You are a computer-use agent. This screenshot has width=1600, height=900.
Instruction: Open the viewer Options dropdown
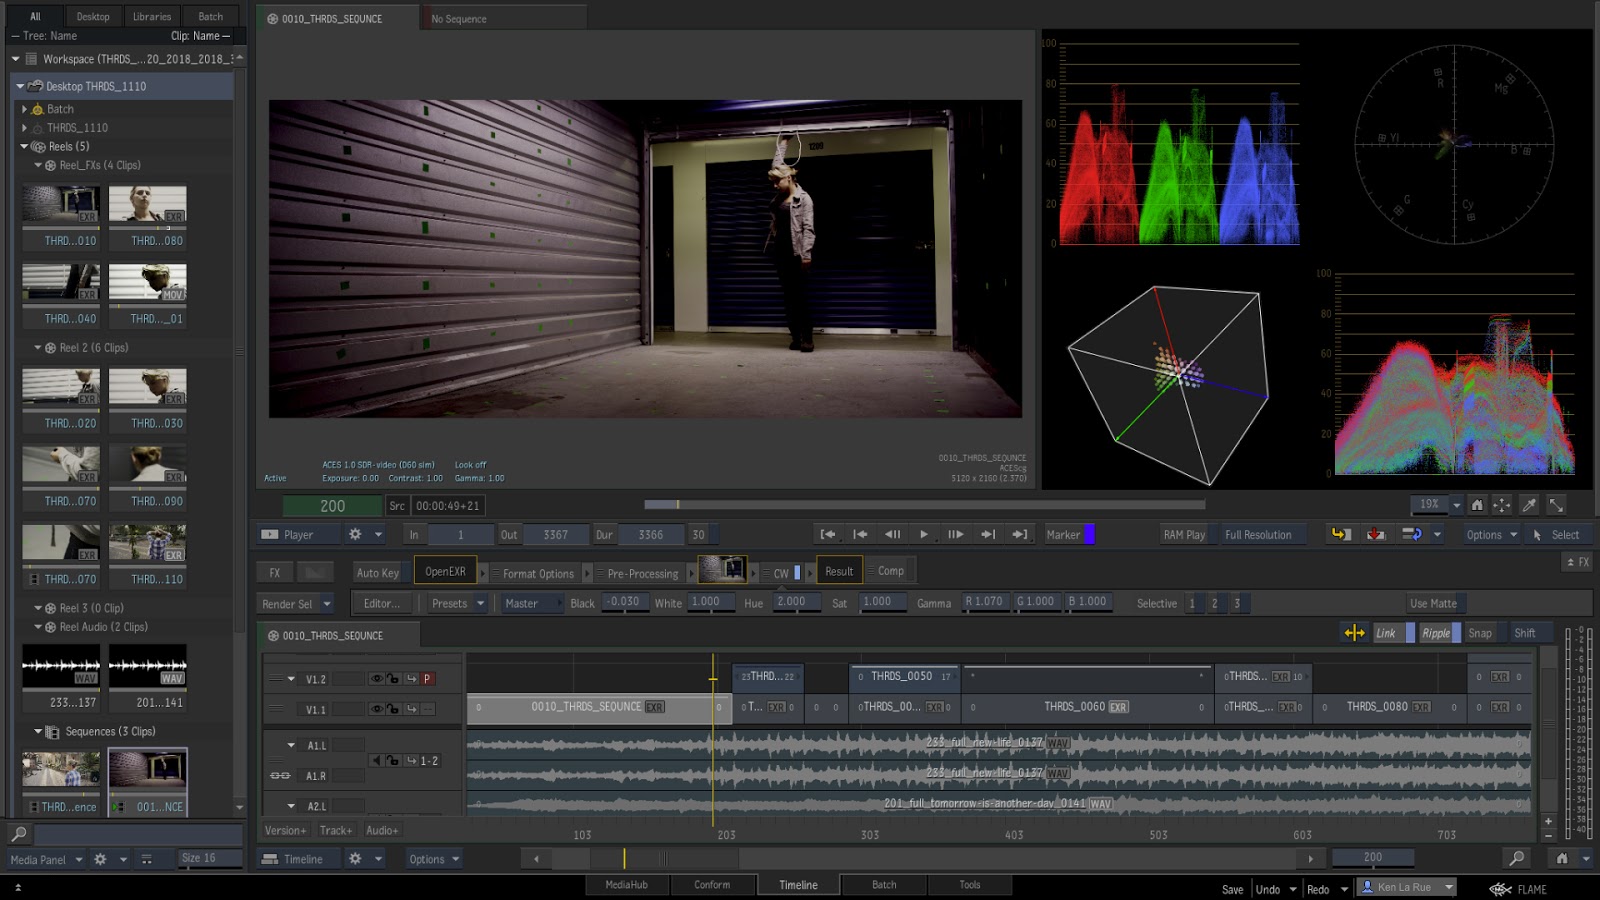click(x=1491, y=535)
